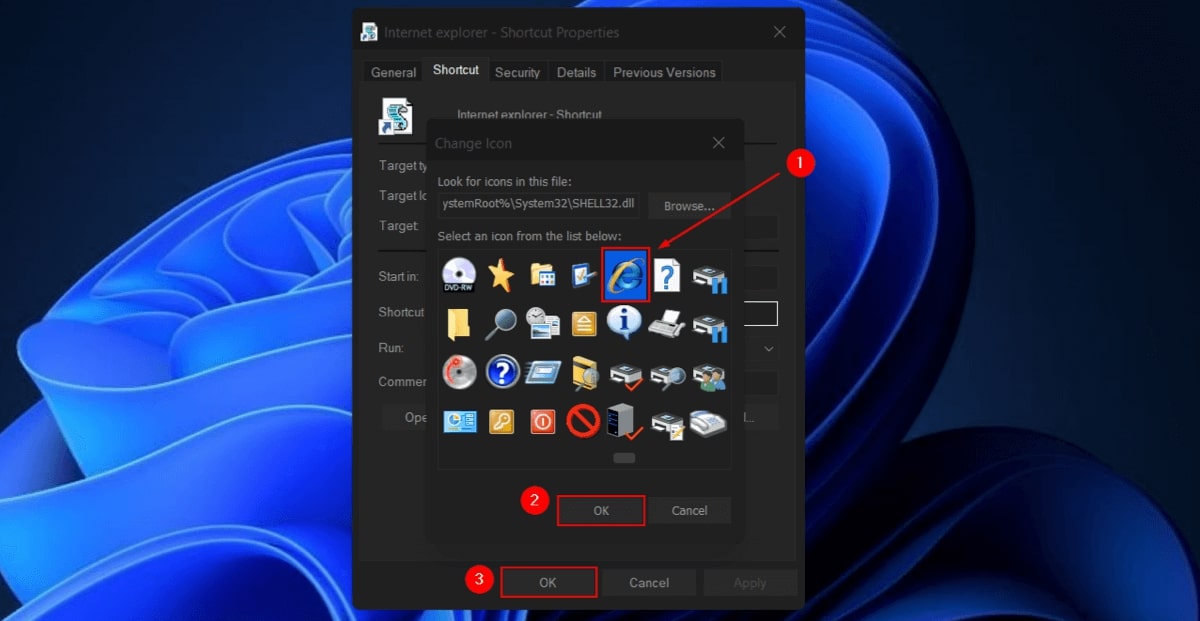Select the red power button icon
Viewport: 1200px width, 621px height.
(x=543, y=421)
